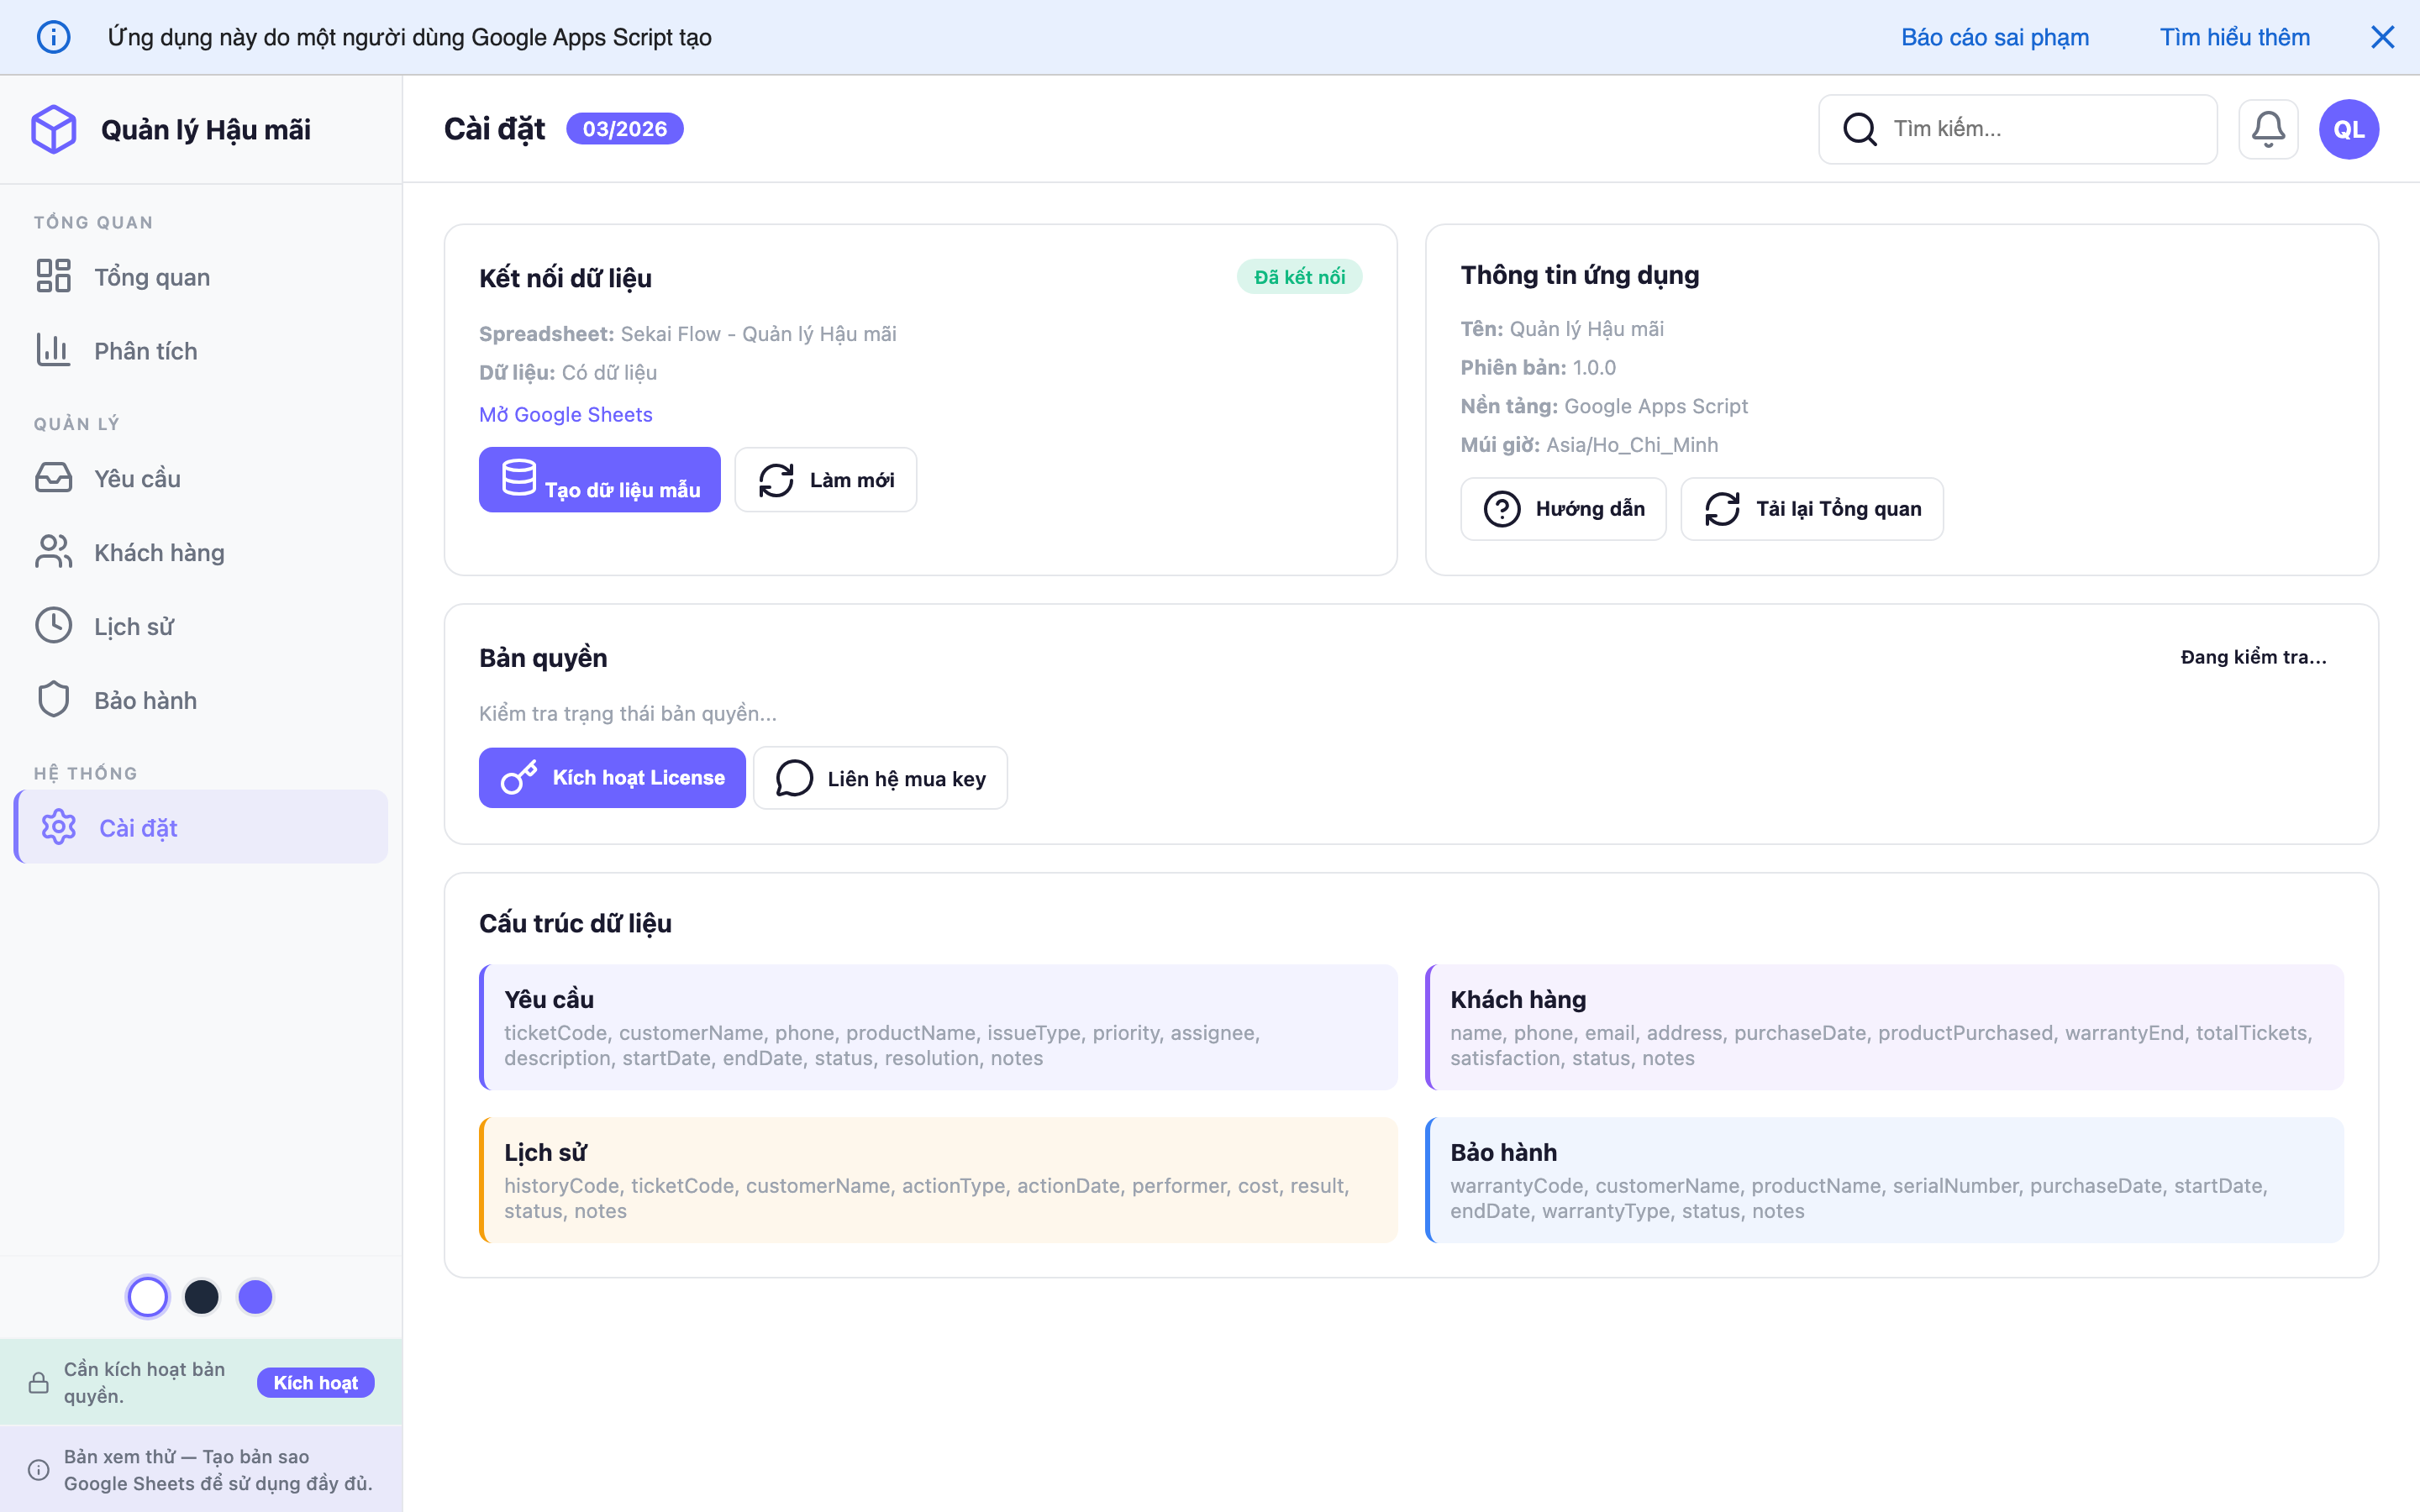
Task: Open Tổng quan dashboard in sidebar
Action: (152, 277)
